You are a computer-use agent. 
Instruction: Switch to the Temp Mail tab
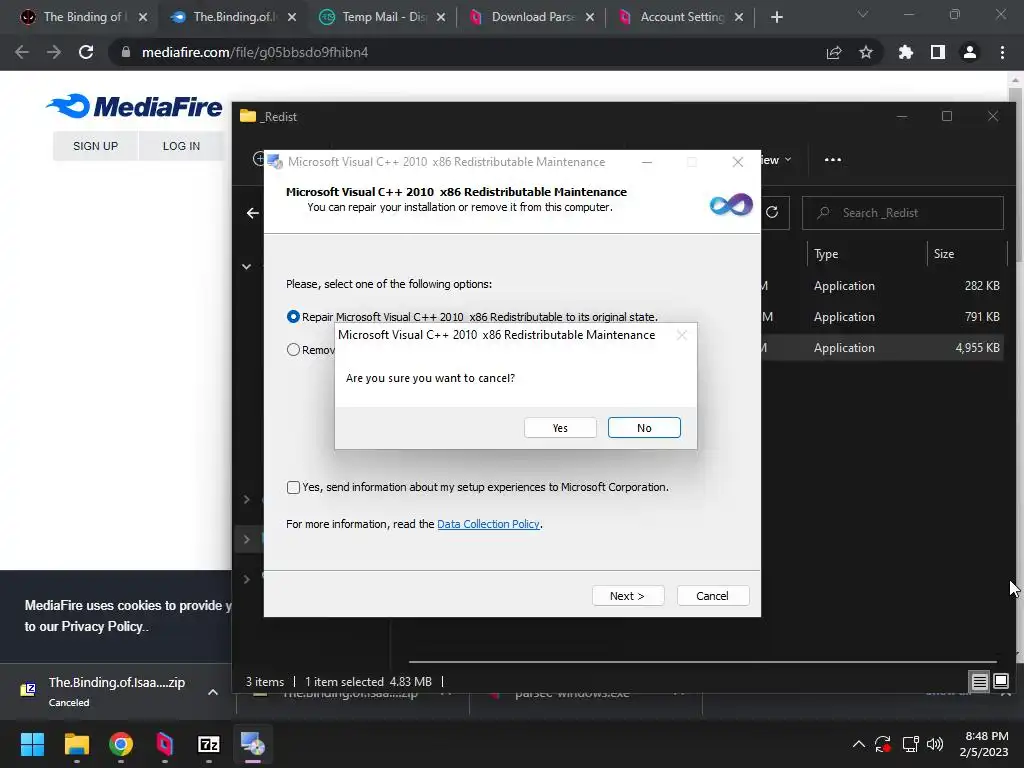tap(380, 17)
